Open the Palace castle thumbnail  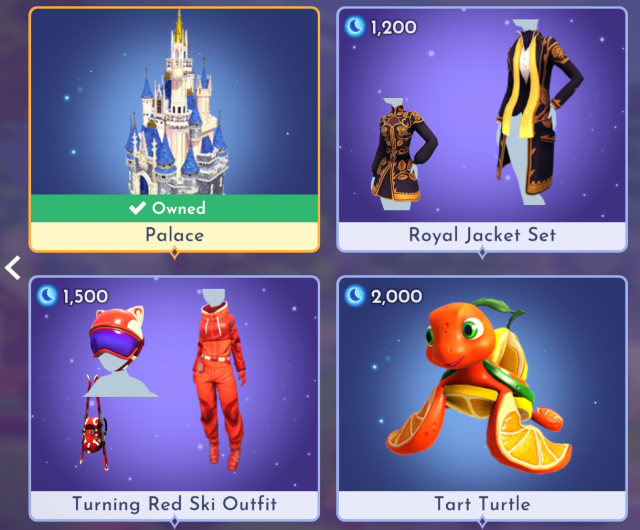pos(176,102)
